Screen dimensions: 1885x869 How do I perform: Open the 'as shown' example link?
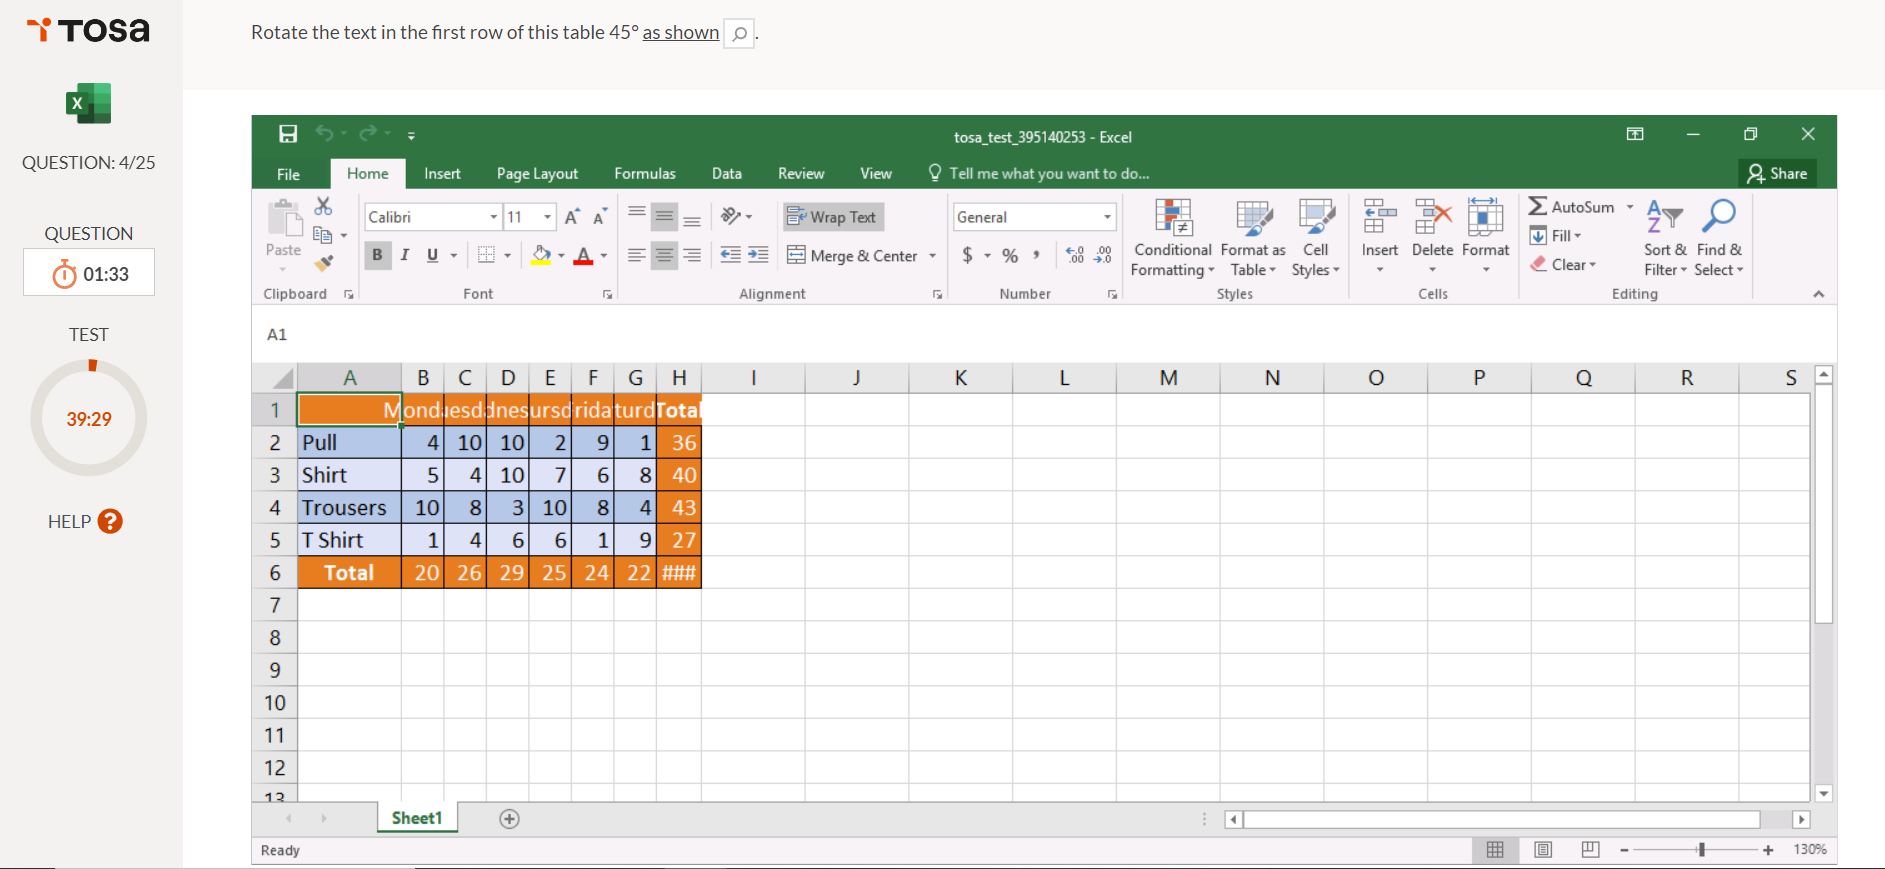[680, 33]
